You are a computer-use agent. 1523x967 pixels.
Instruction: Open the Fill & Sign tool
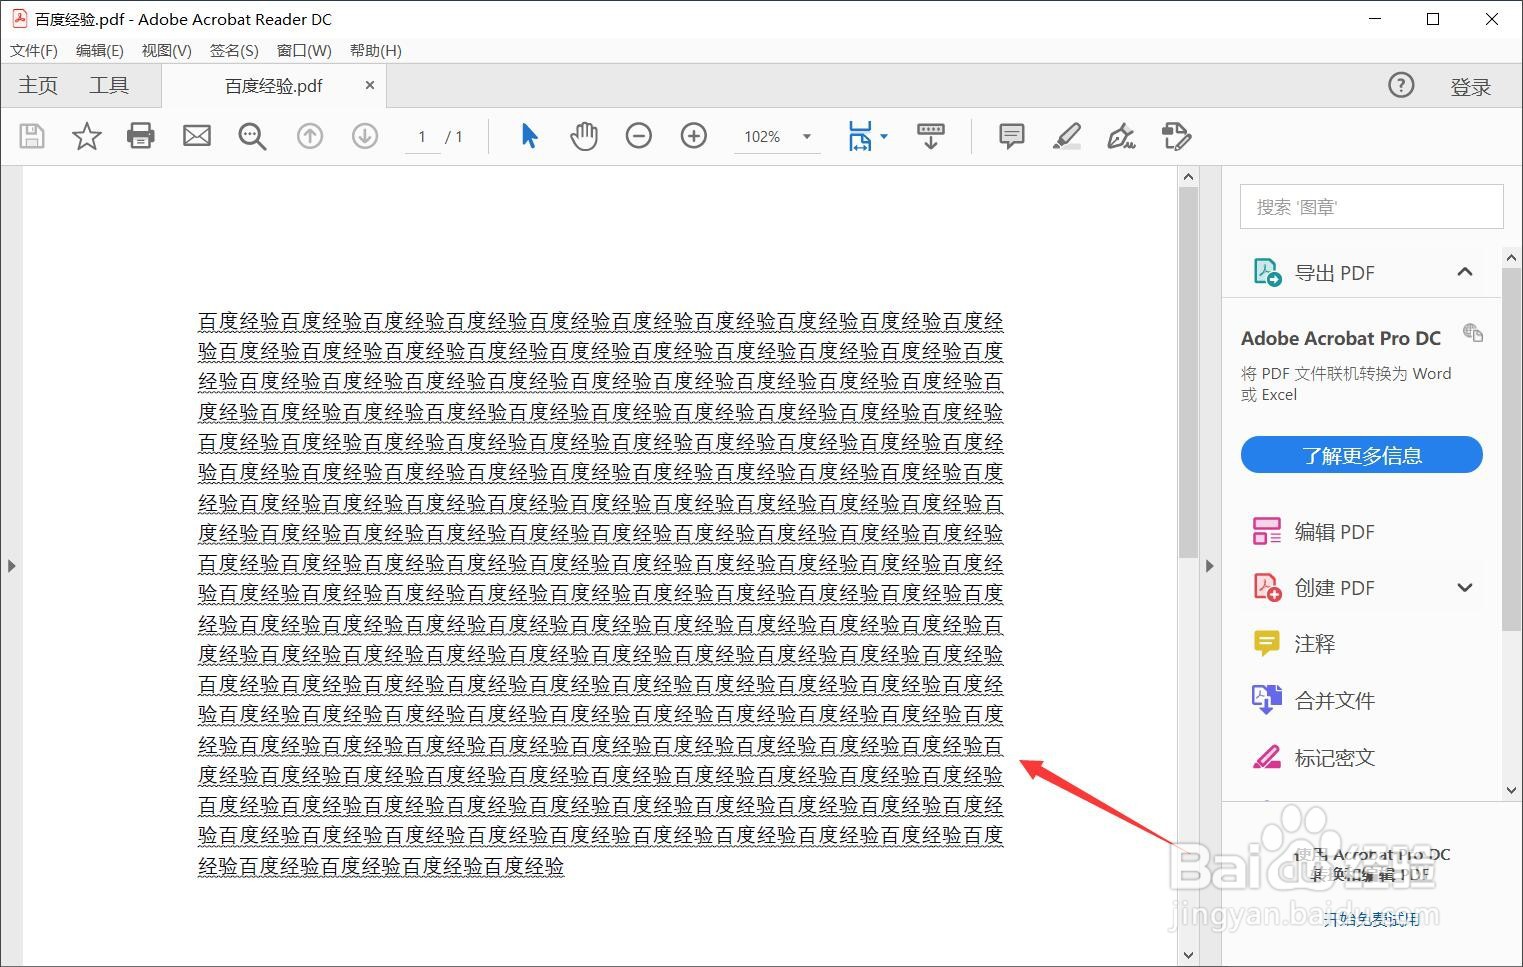pos(1121,136)
